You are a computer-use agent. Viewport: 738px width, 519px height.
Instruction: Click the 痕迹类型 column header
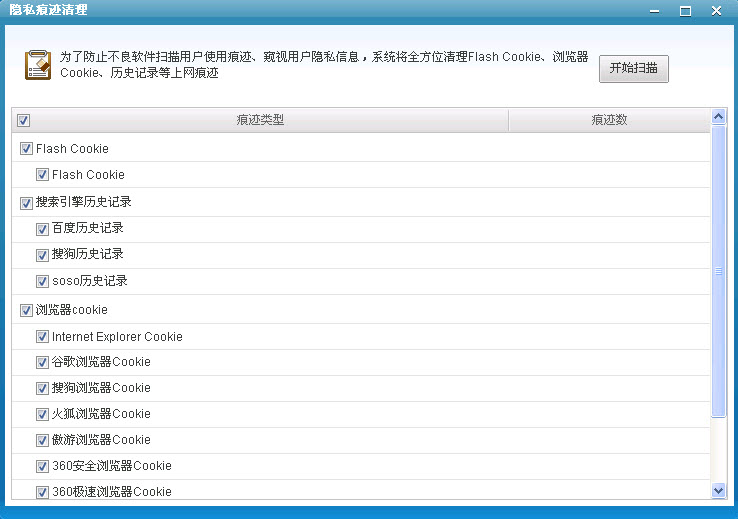[260, 120]
